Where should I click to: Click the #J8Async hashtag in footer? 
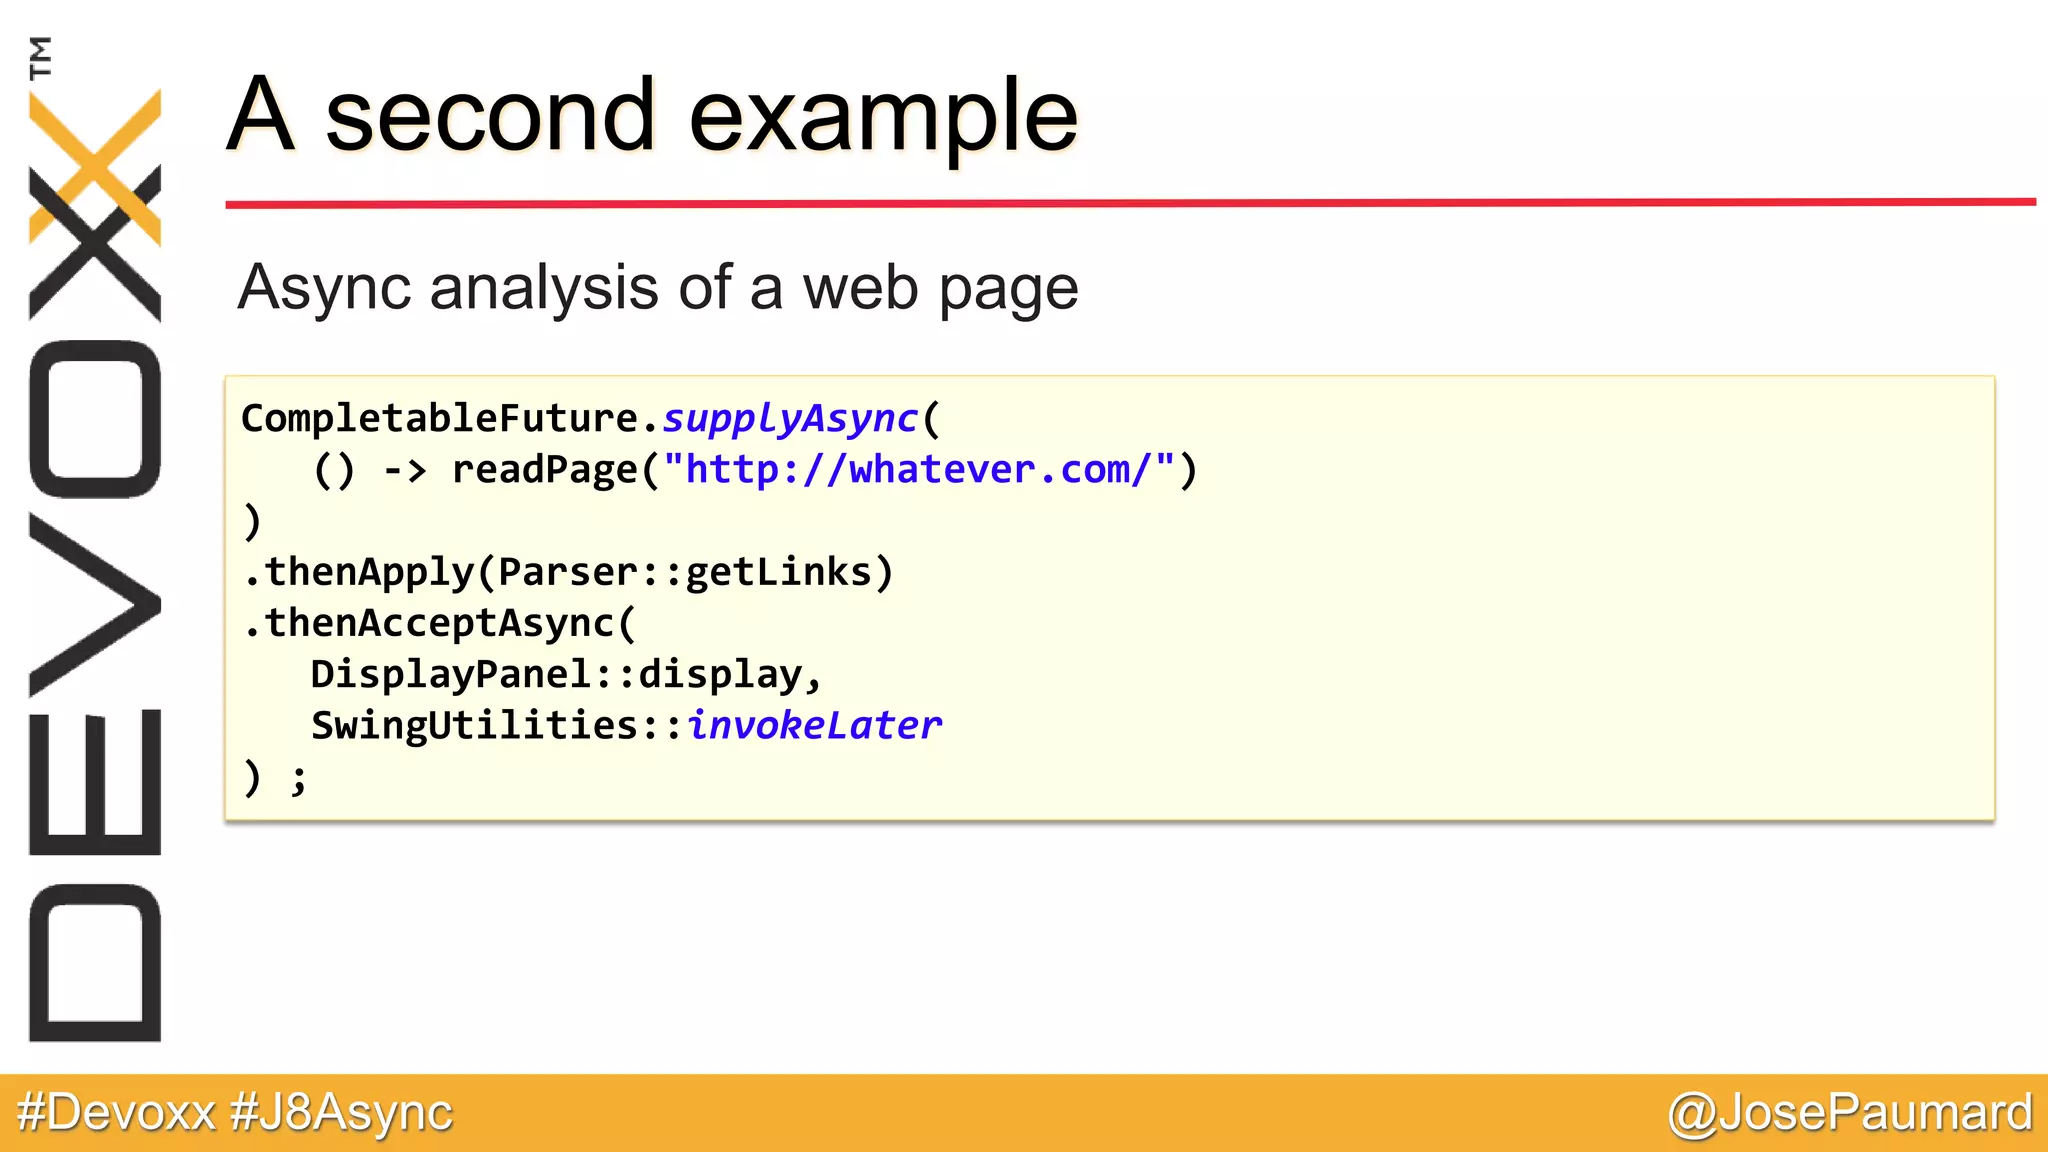(x=341, y=1112)
